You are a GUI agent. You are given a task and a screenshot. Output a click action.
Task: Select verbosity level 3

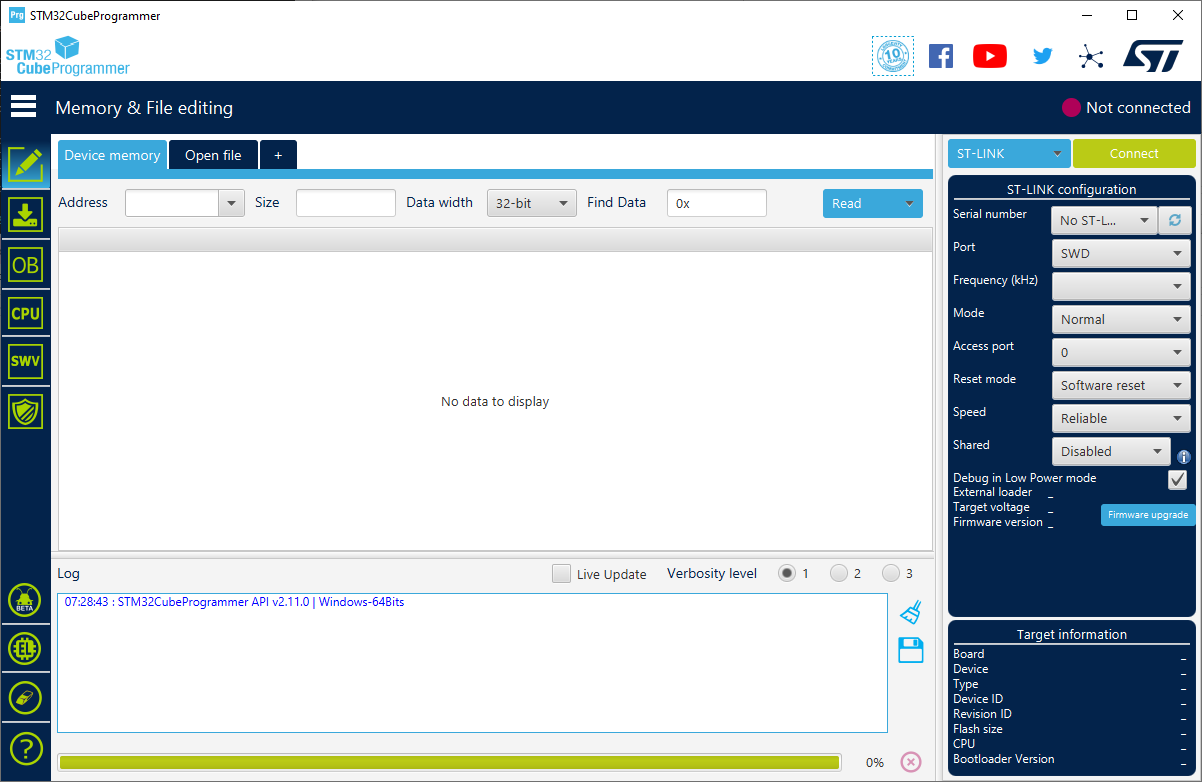(x=891, y=573)
